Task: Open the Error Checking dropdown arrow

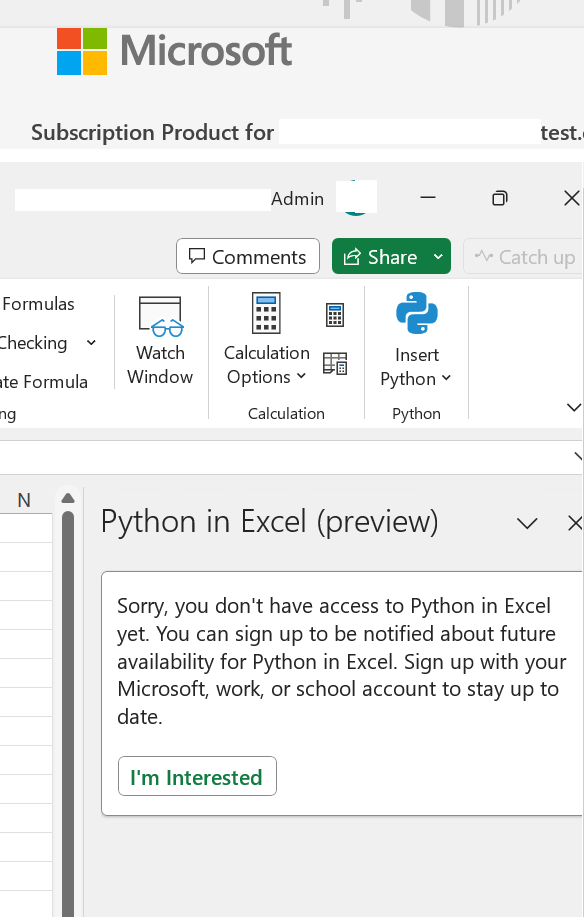Action: pos(91,343)
